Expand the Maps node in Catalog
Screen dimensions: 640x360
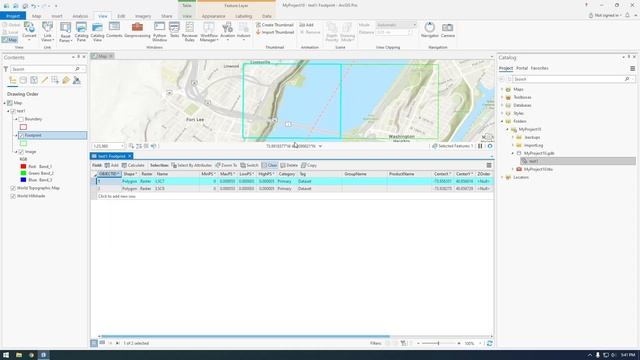tap(502, 89)
